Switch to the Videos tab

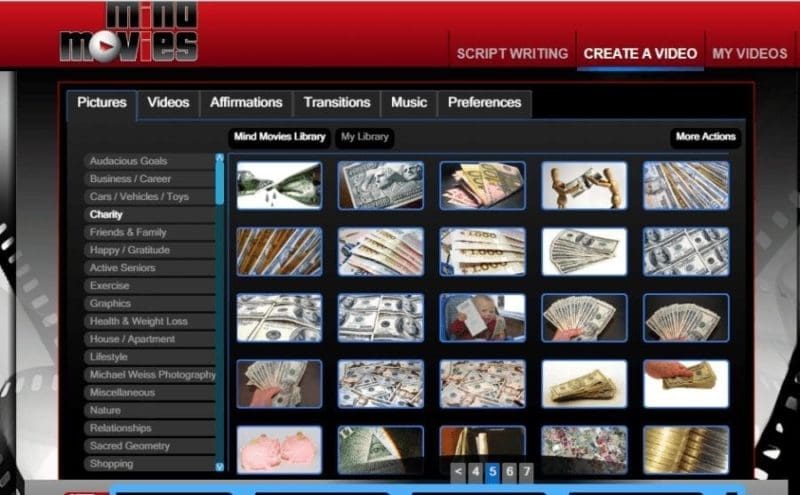pos(168,103)
